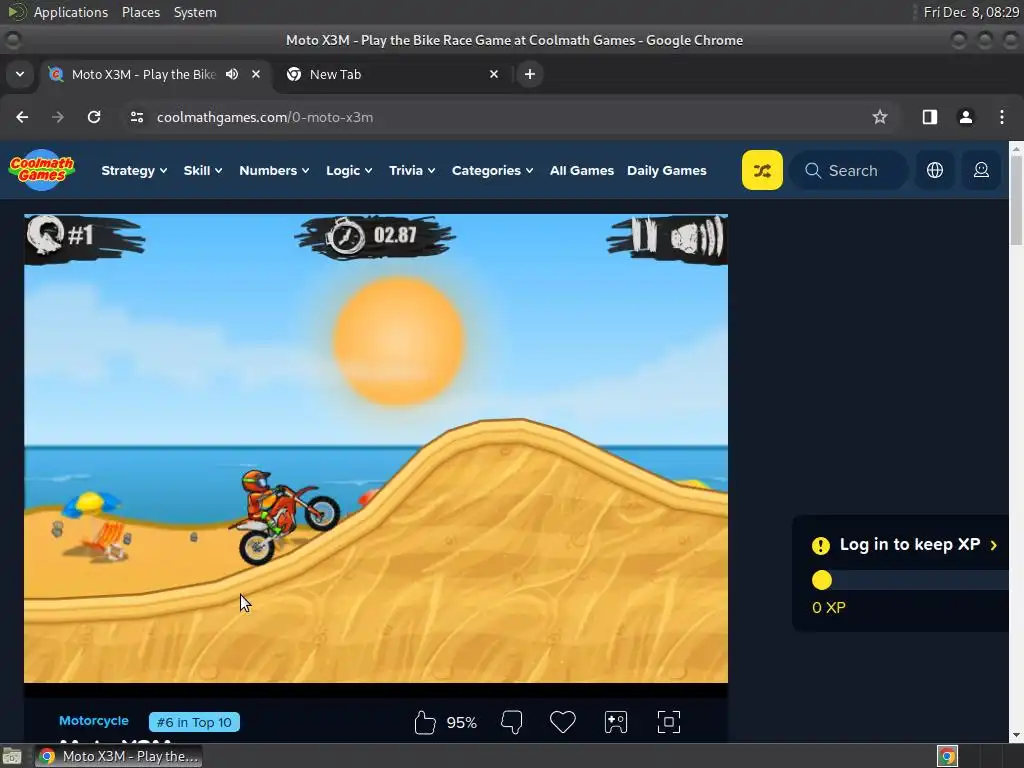Open the Daily Games link
This screenshot has width=1024, height=768.
coord(667,170)
